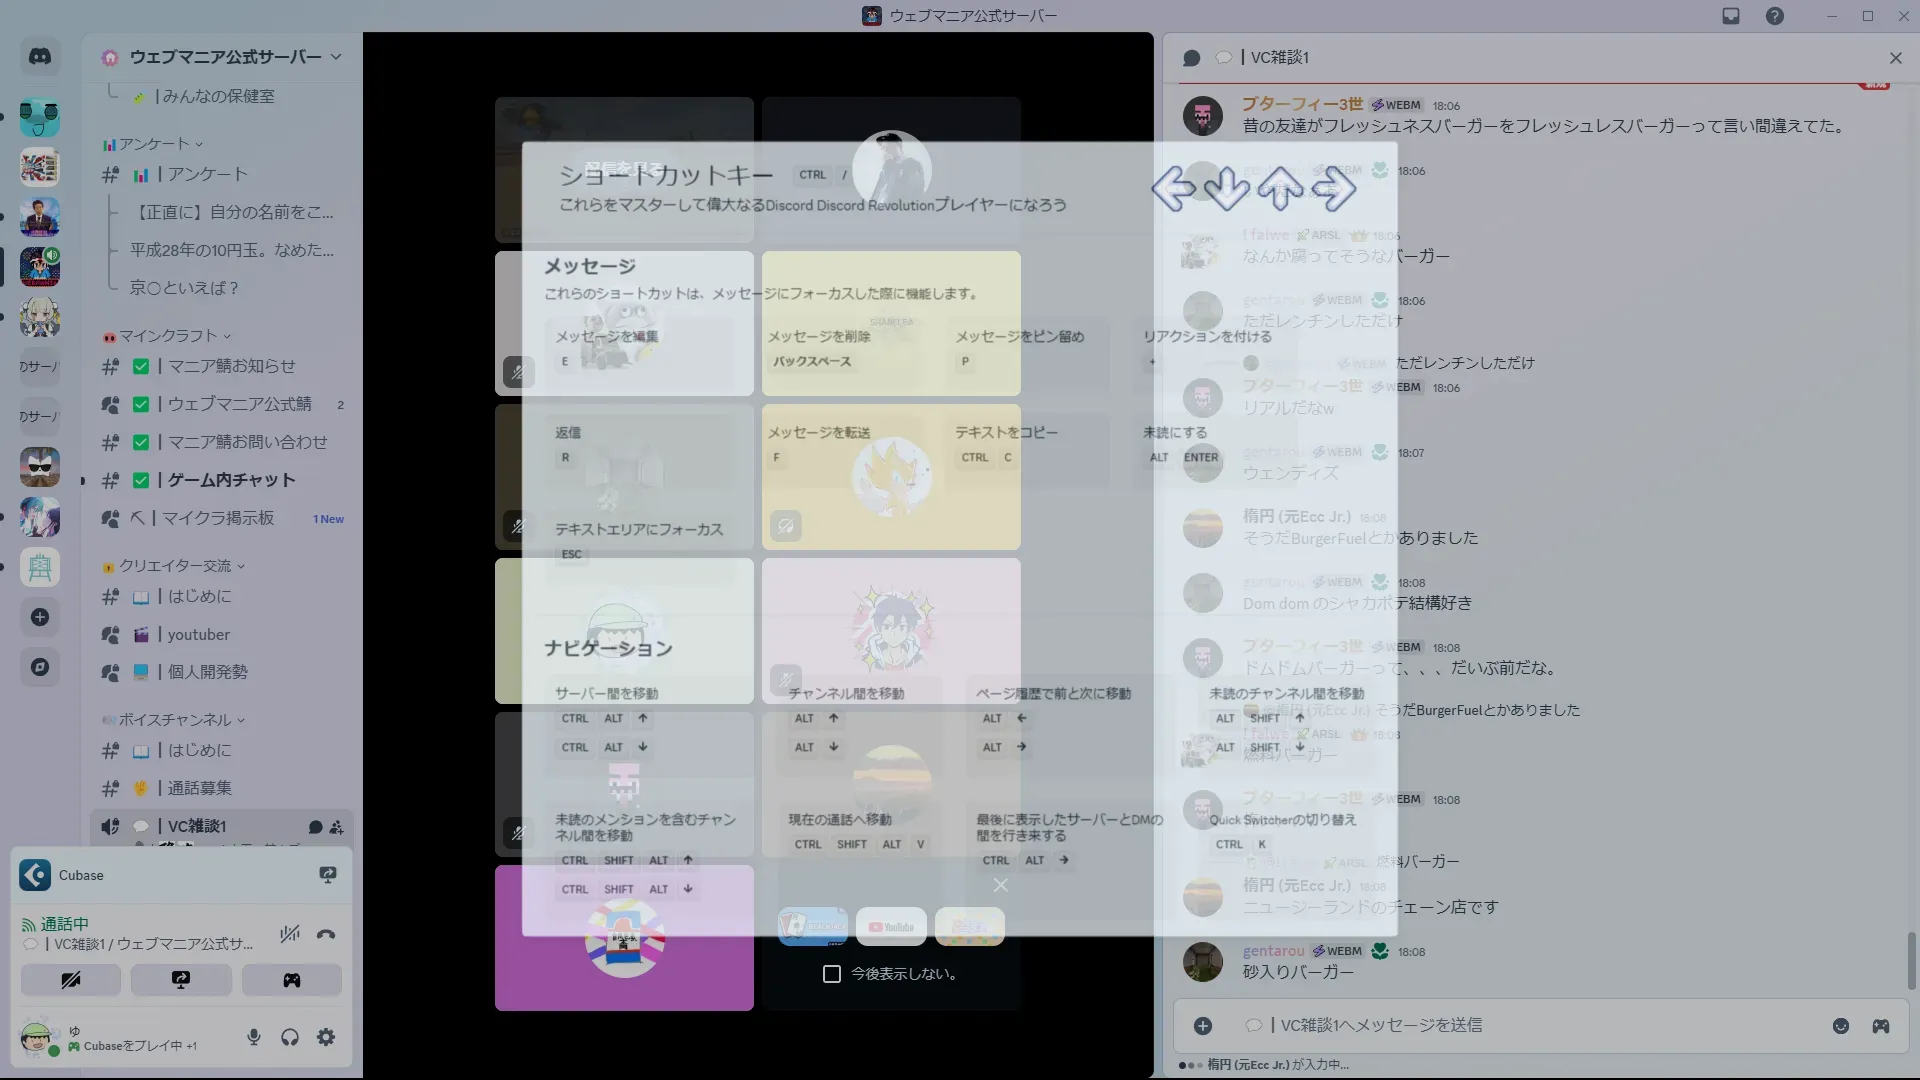Viewport: 1920px width, 1080px height.
Task: Click the VC雑談1 message input field
Action: 1500,1025
